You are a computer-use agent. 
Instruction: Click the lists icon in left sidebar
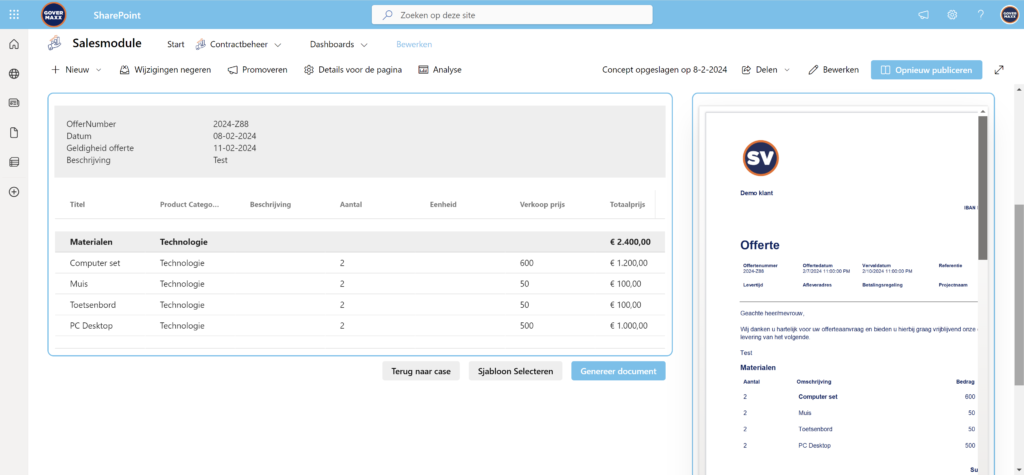(14, 162)
